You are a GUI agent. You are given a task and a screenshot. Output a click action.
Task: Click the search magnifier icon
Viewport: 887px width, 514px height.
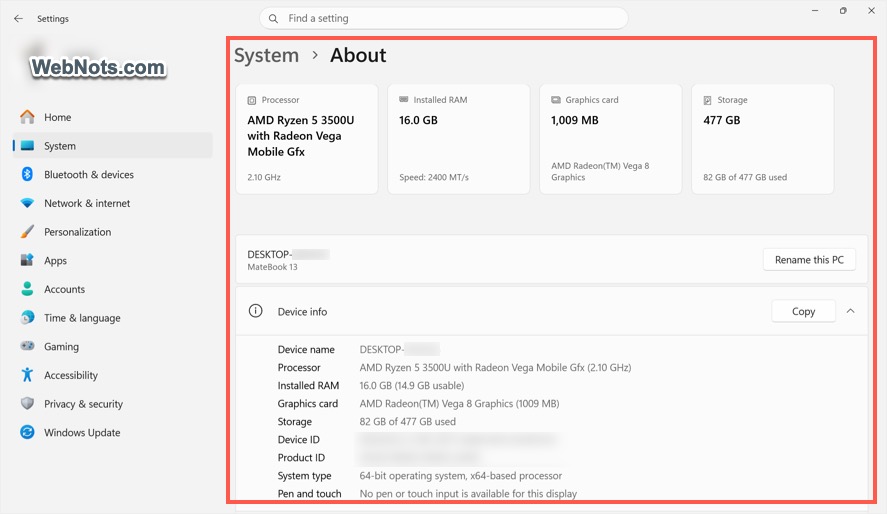pyautogui.click(x=273, y=19)
